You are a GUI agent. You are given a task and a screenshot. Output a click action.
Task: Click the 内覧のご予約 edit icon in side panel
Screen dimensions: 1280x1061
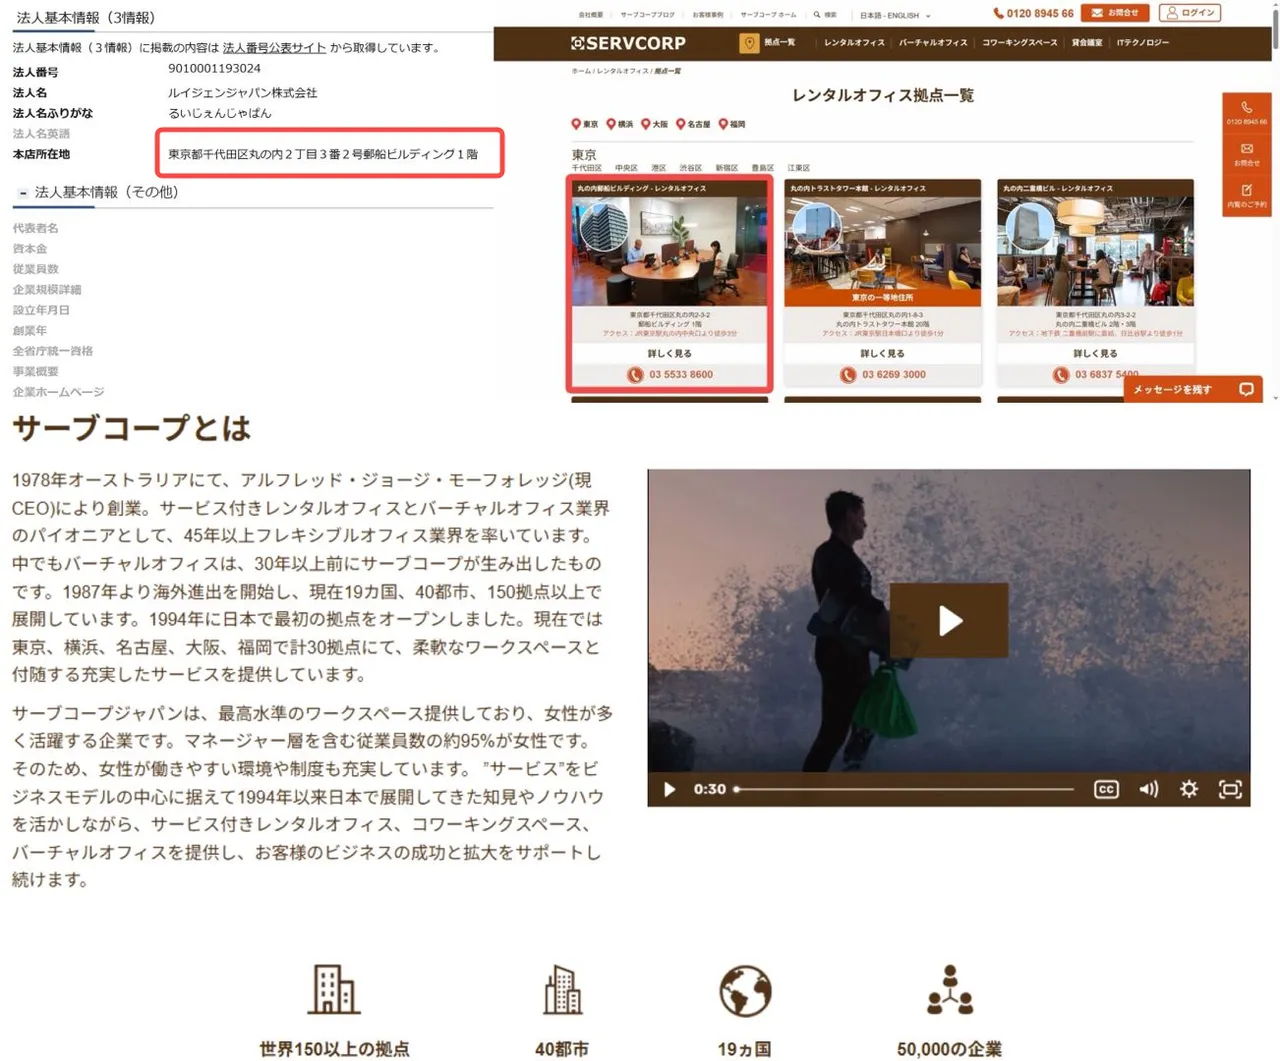point(1246,190)
